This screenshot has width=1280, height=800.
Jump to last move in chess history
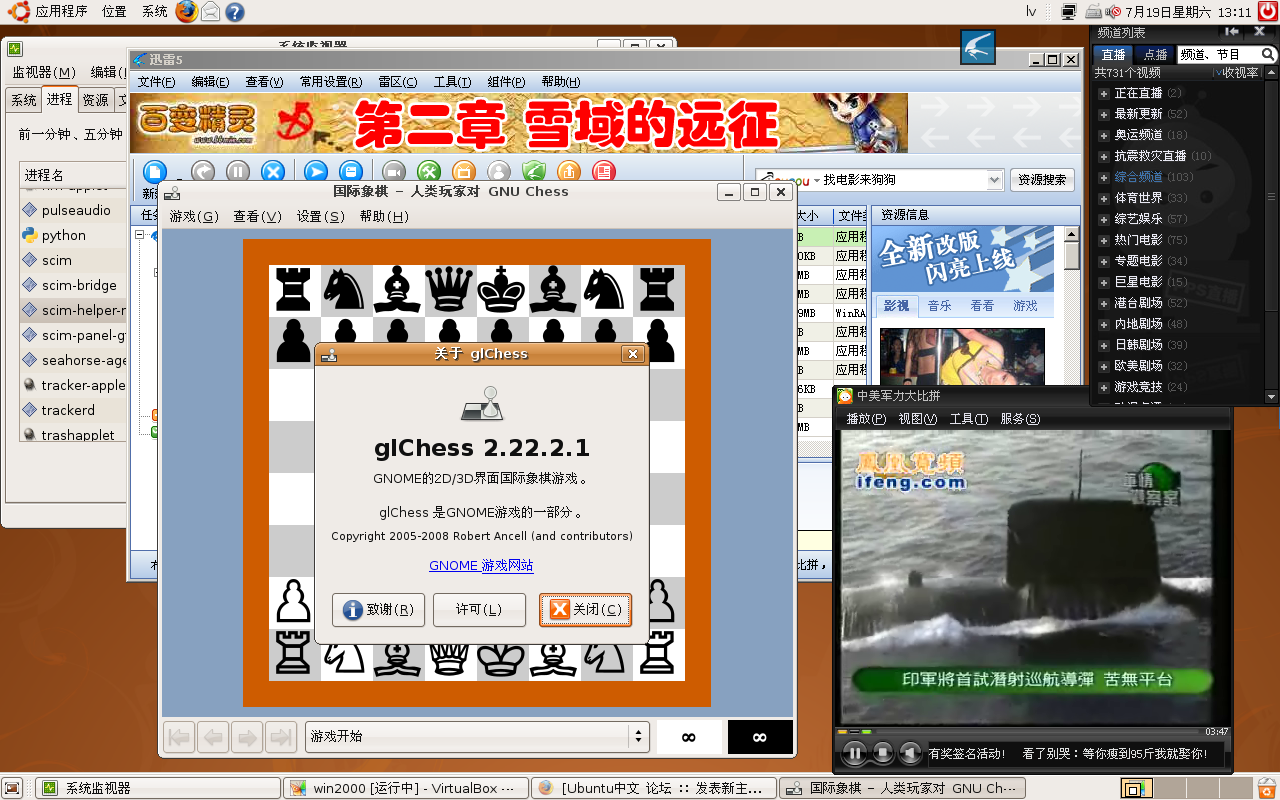(280, 738)
